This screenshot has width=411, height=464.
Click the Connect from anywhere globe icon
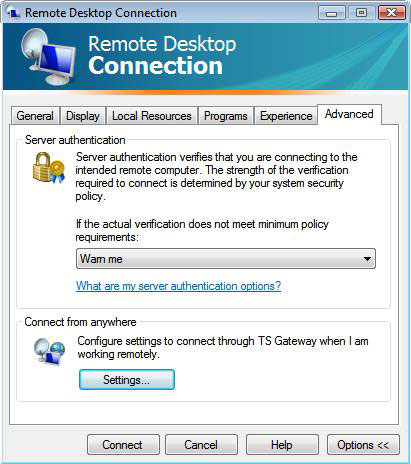pos(49,351)
